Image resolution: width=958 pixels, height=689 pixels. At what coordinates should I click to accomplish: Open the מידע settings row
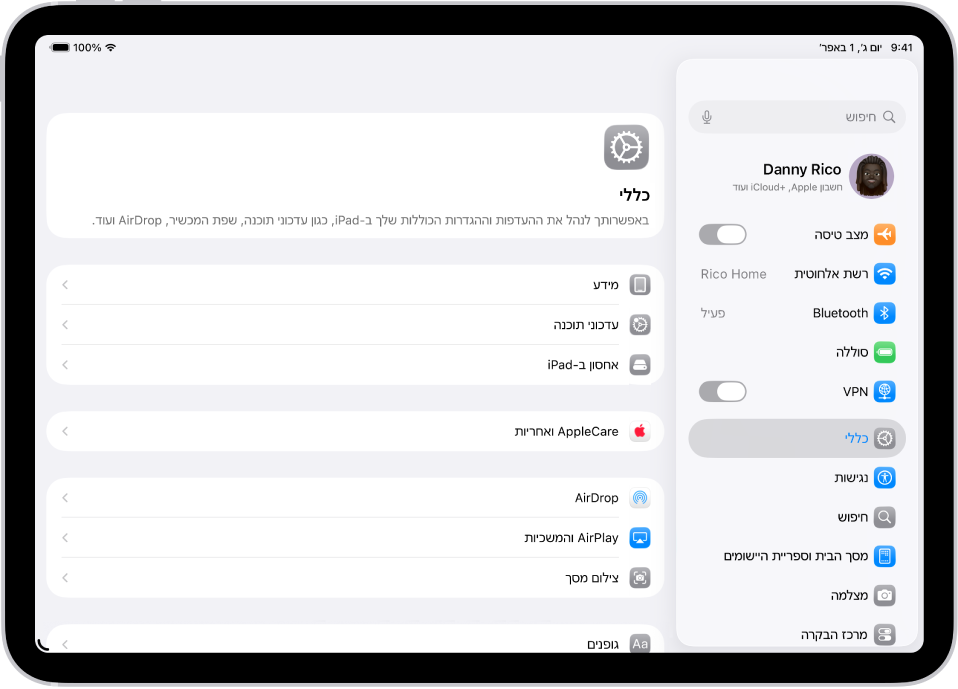[355, 285]
